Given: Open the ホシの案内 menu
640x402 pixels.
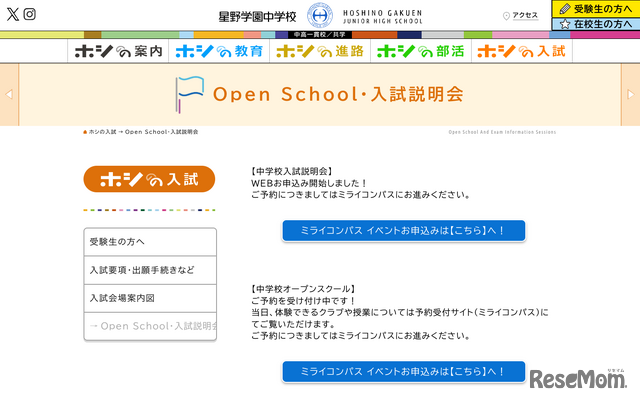Looking at the screenshot, I should (x=118, y=51).
